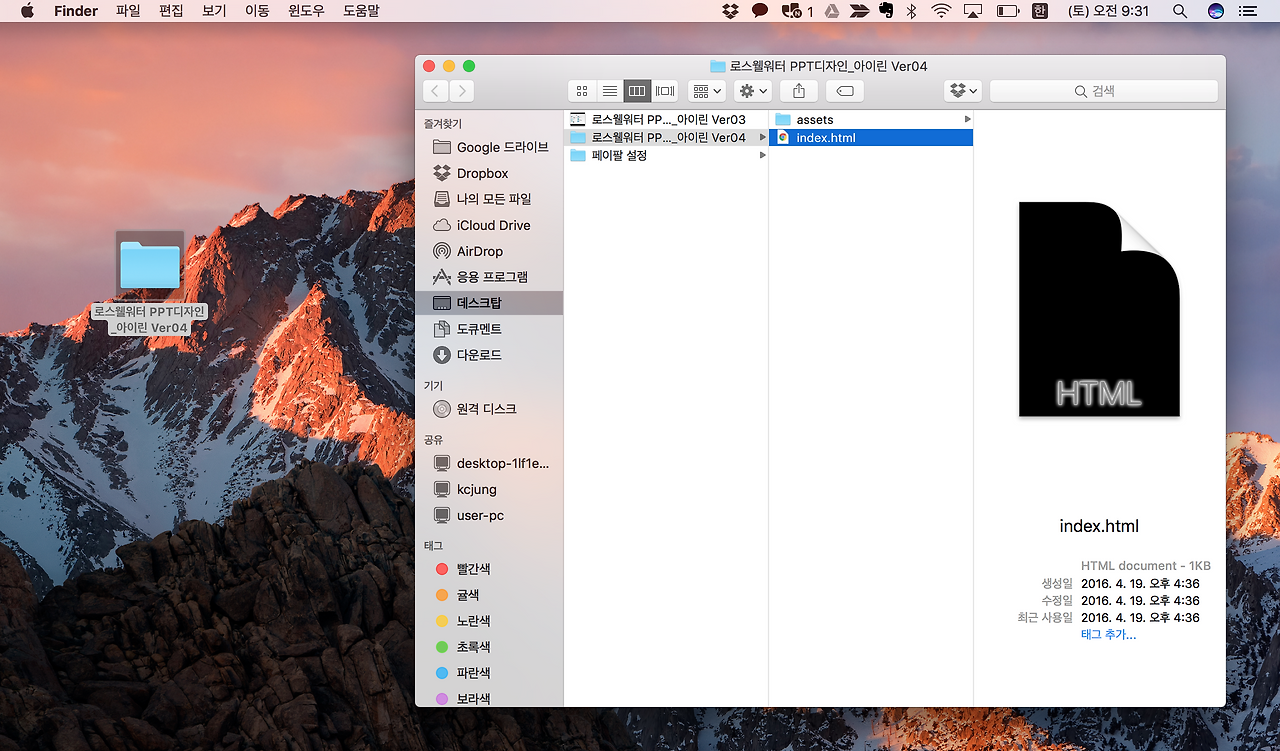Open AirDrop in the sidebar
Viewport: 1280px width, 751px height.
click(479, 251)
